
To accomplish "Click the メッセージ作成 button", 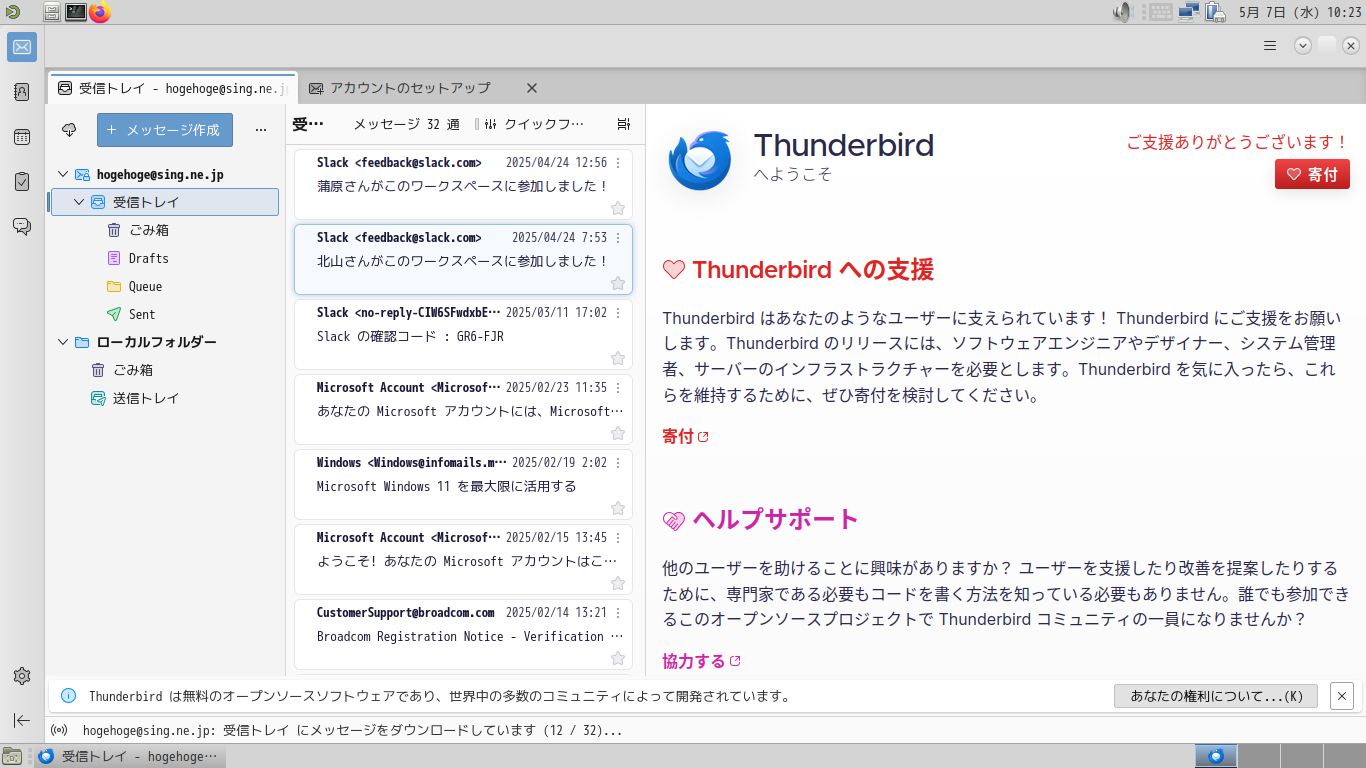I will click(x=165, y=130).
